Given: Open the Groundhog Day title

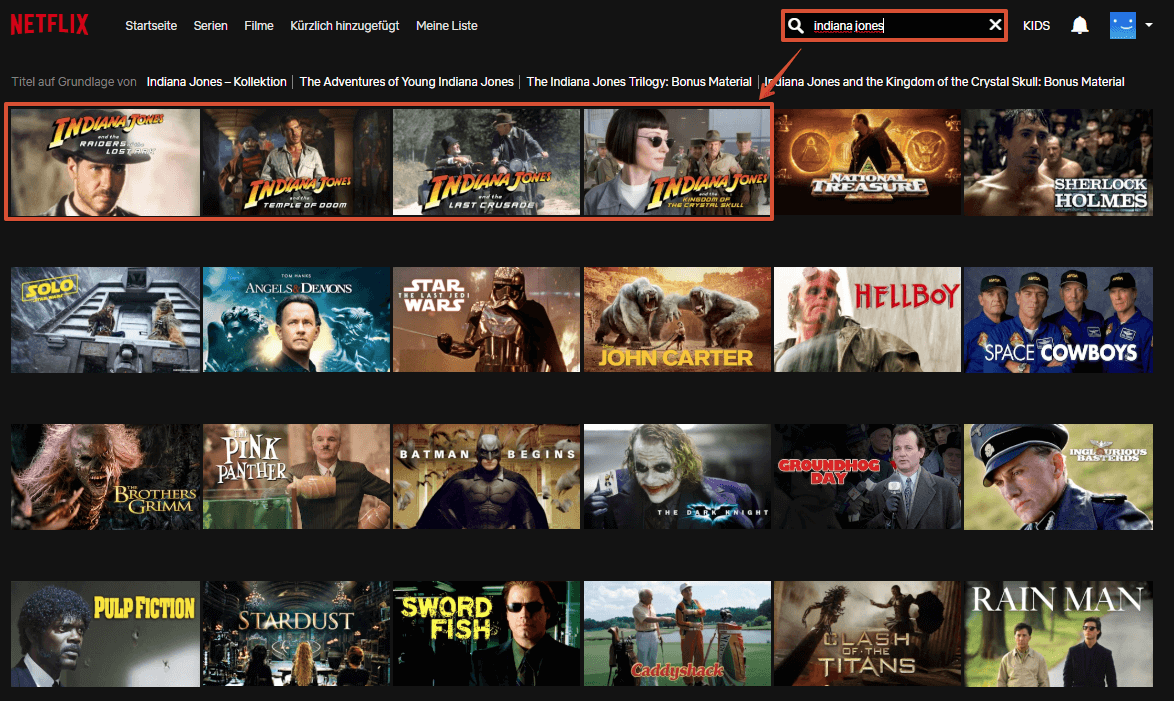Looking at the screenshot, I should pos(867,477).
